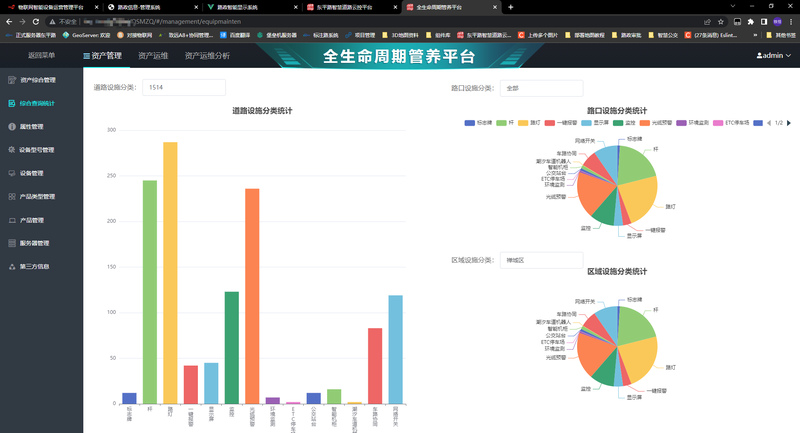This screenshot has height=433, width=800.
Task: Open 组件库 bookmark folder
Action: coord(438,35)
